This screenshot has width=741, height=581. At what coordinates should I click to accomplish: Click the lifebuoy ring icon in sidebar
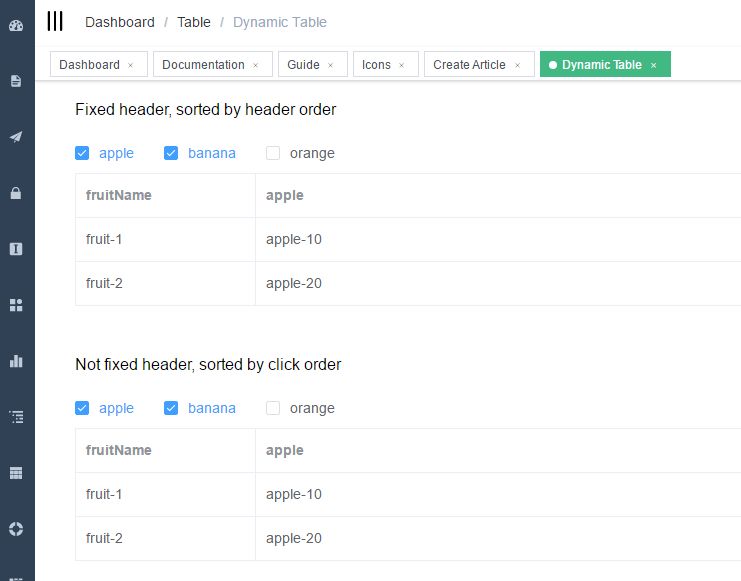click(16, 529)
